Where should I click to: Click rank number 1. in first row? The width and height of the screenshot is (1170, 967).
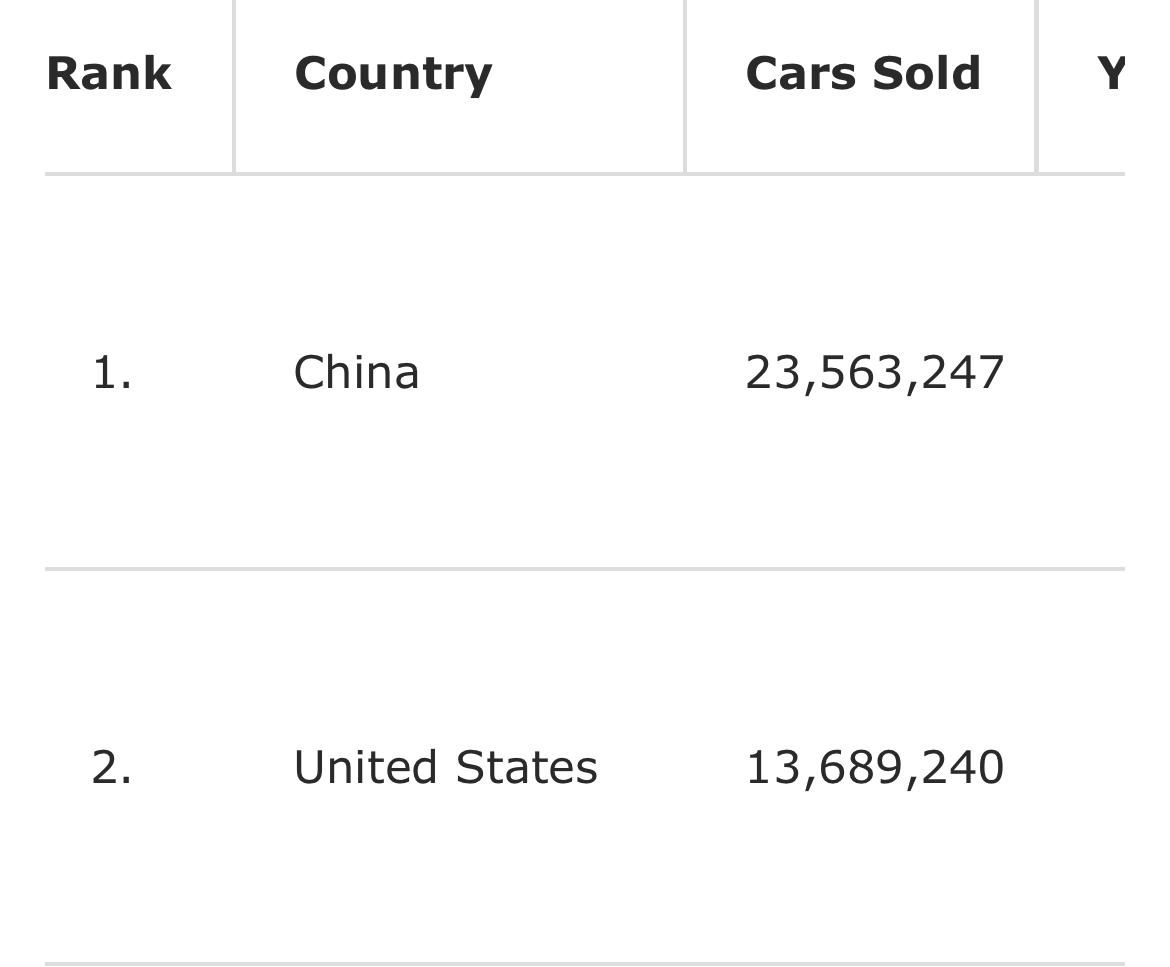click(x=112, y=373)
